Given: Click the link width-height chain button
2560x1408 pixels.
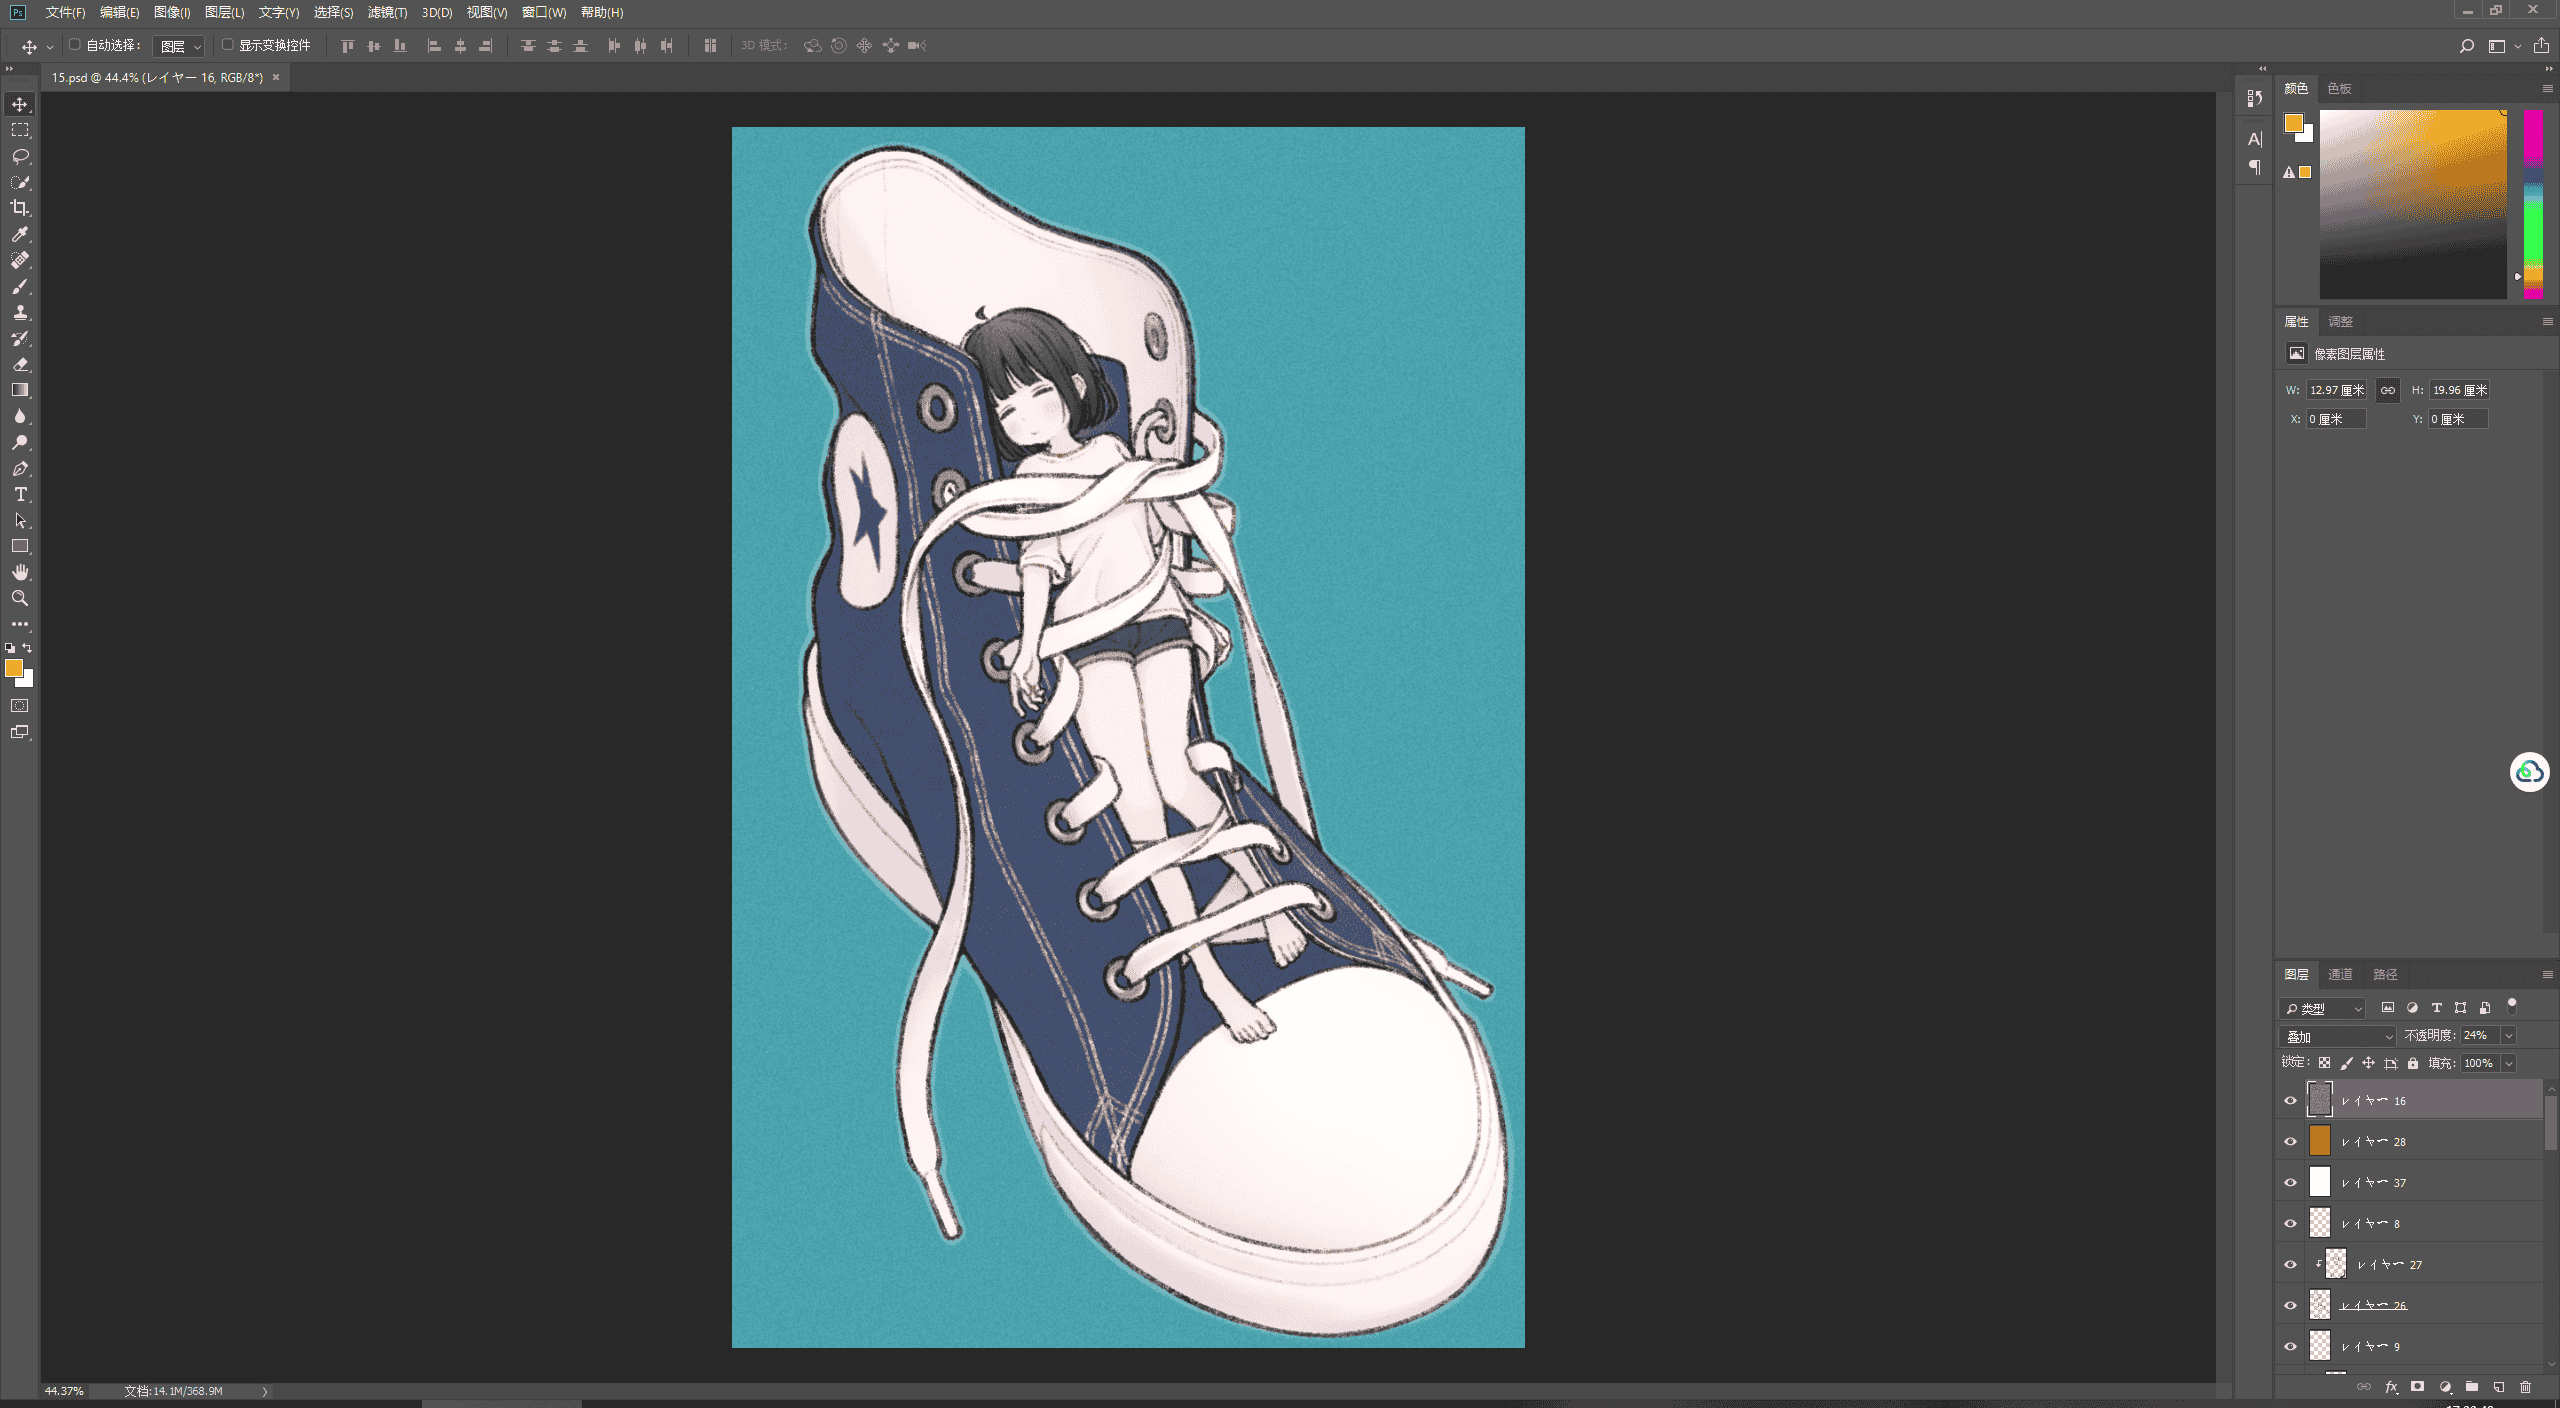Looking at the screenshot, I should click(x=2388, y=390).
